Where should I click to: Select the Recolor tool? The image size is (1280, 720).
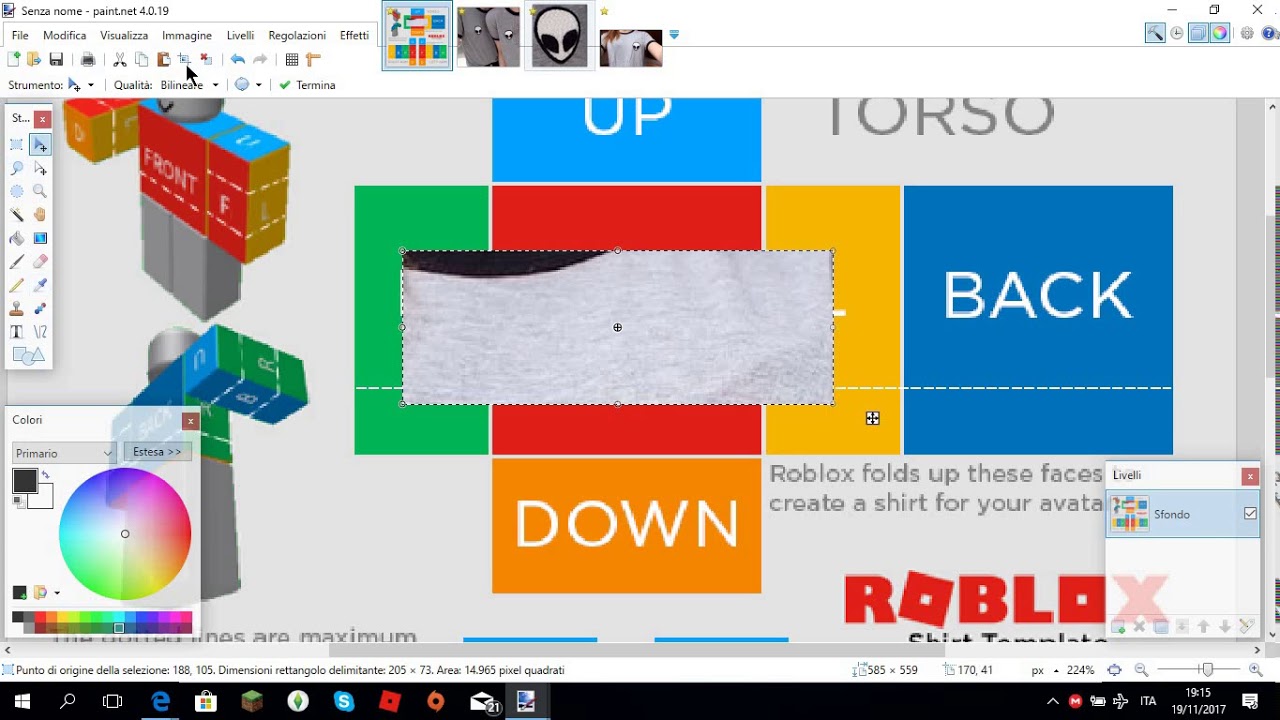coord(40,309)
